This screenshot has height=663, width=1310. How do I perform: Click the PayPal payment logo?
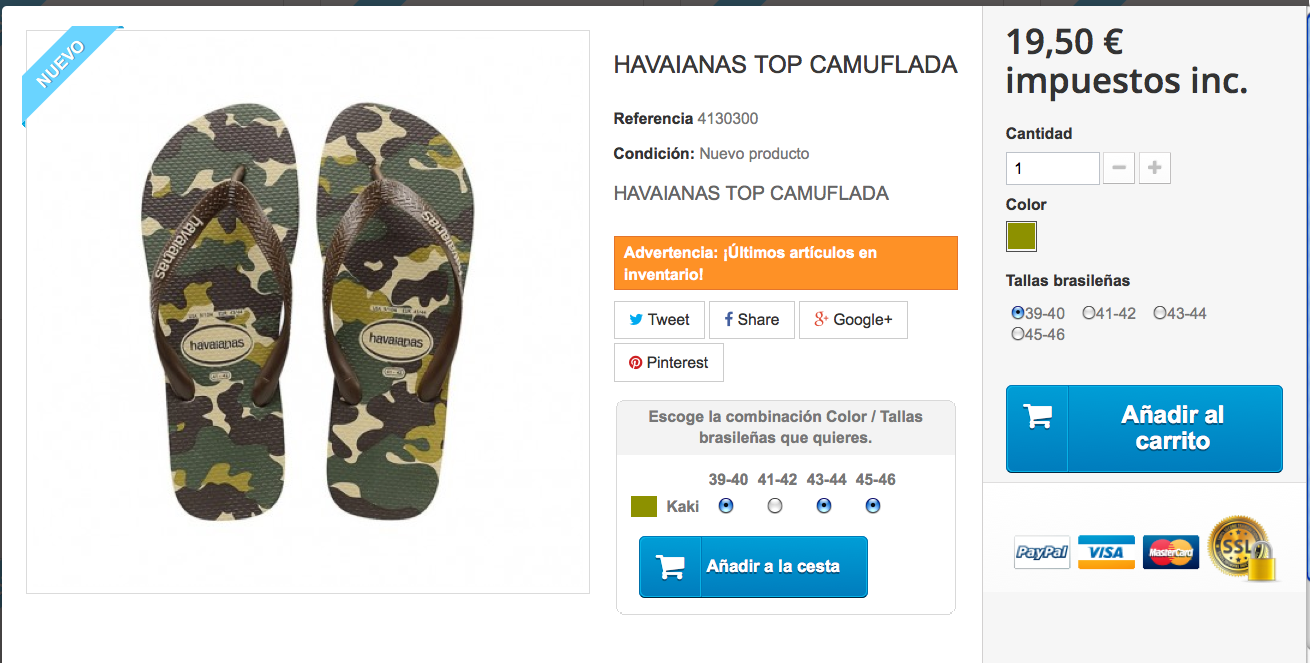pos(1042,552)
